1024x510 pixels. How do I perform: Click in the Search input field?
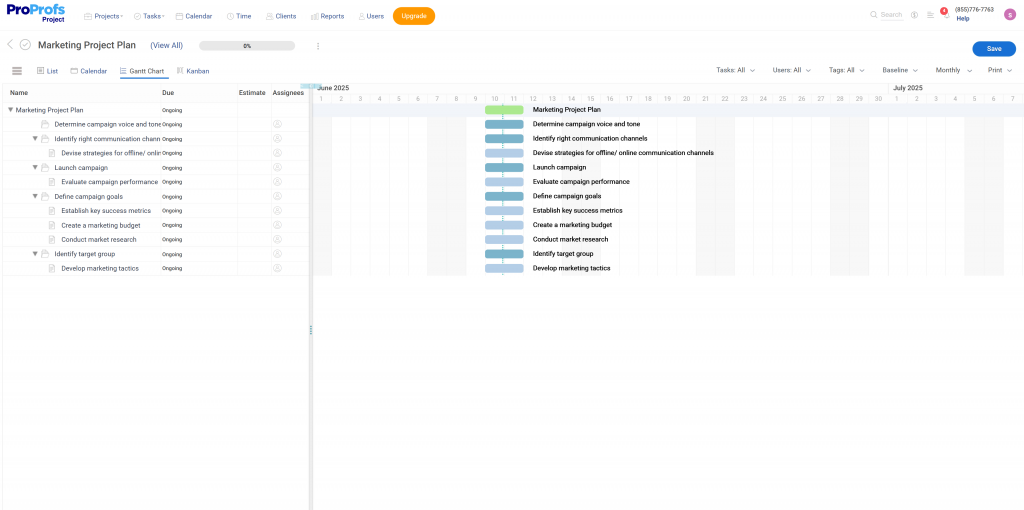(891, 15)
